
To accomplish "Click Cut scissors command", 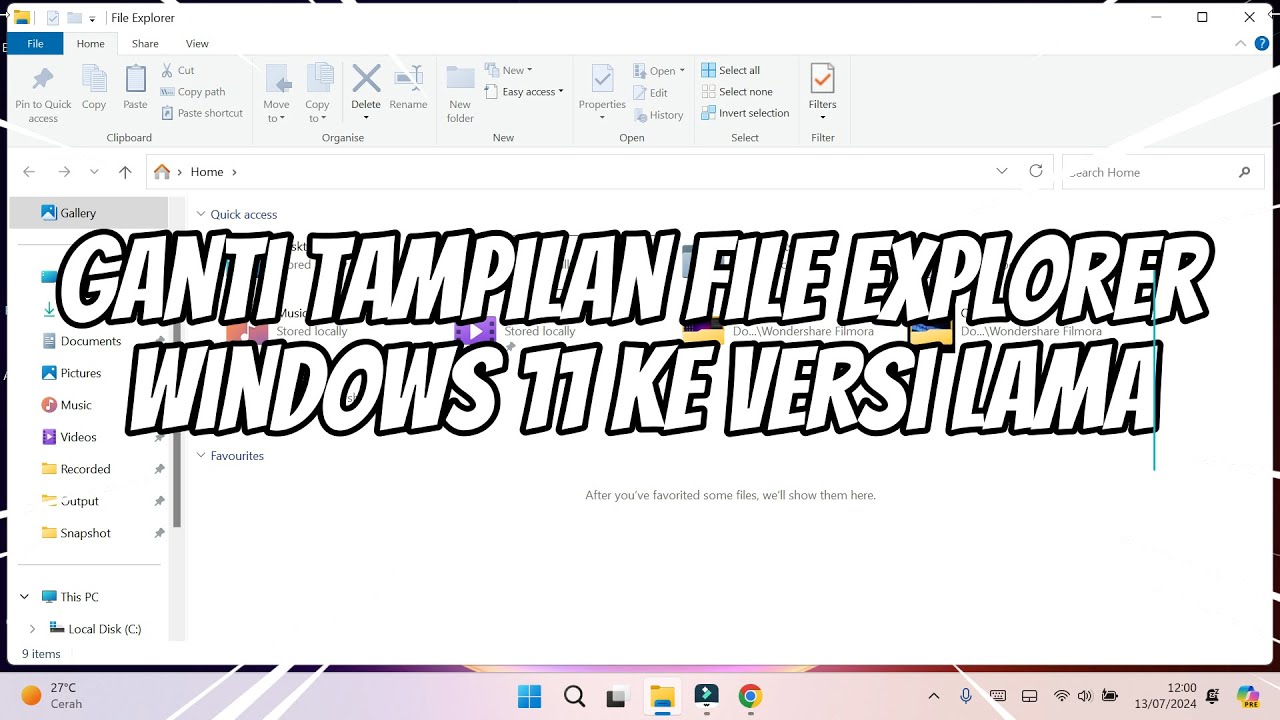I will pyautogui.click(x=178, y=70).
